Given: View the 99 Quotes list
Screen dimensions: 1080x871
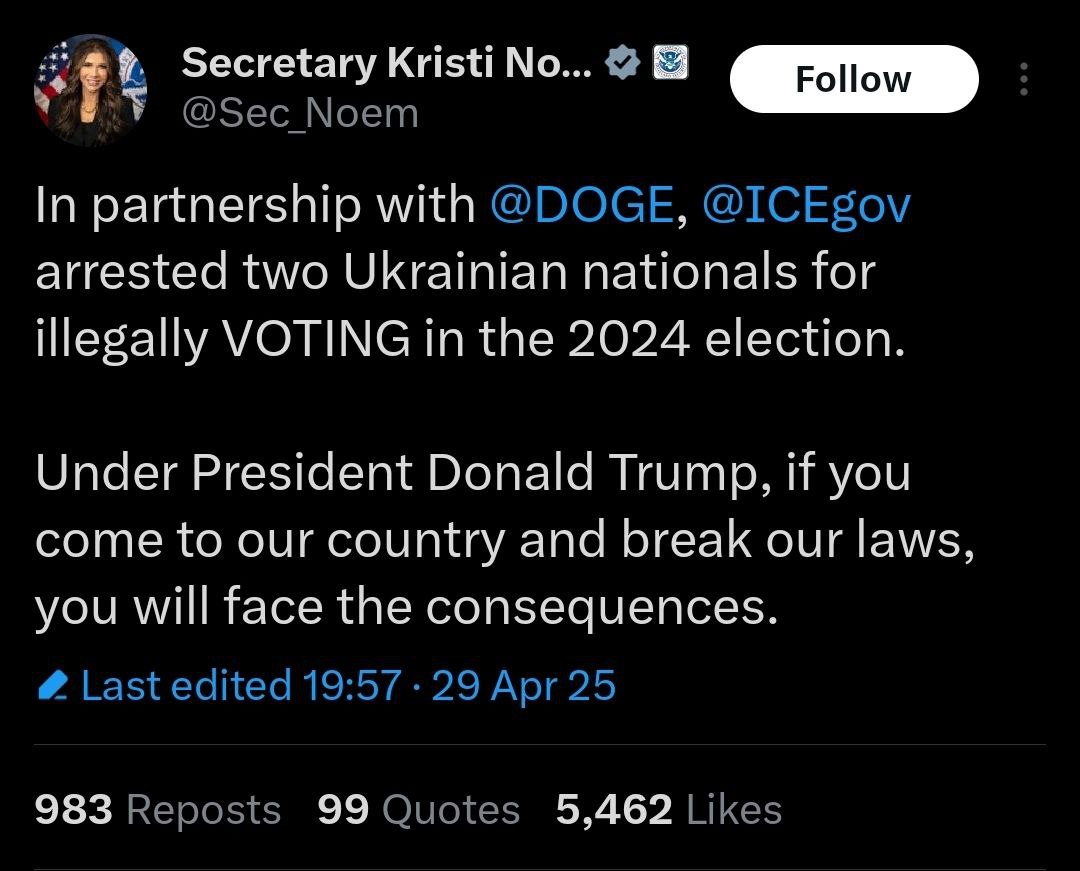Looking at the screenshot, I should 418,809.
